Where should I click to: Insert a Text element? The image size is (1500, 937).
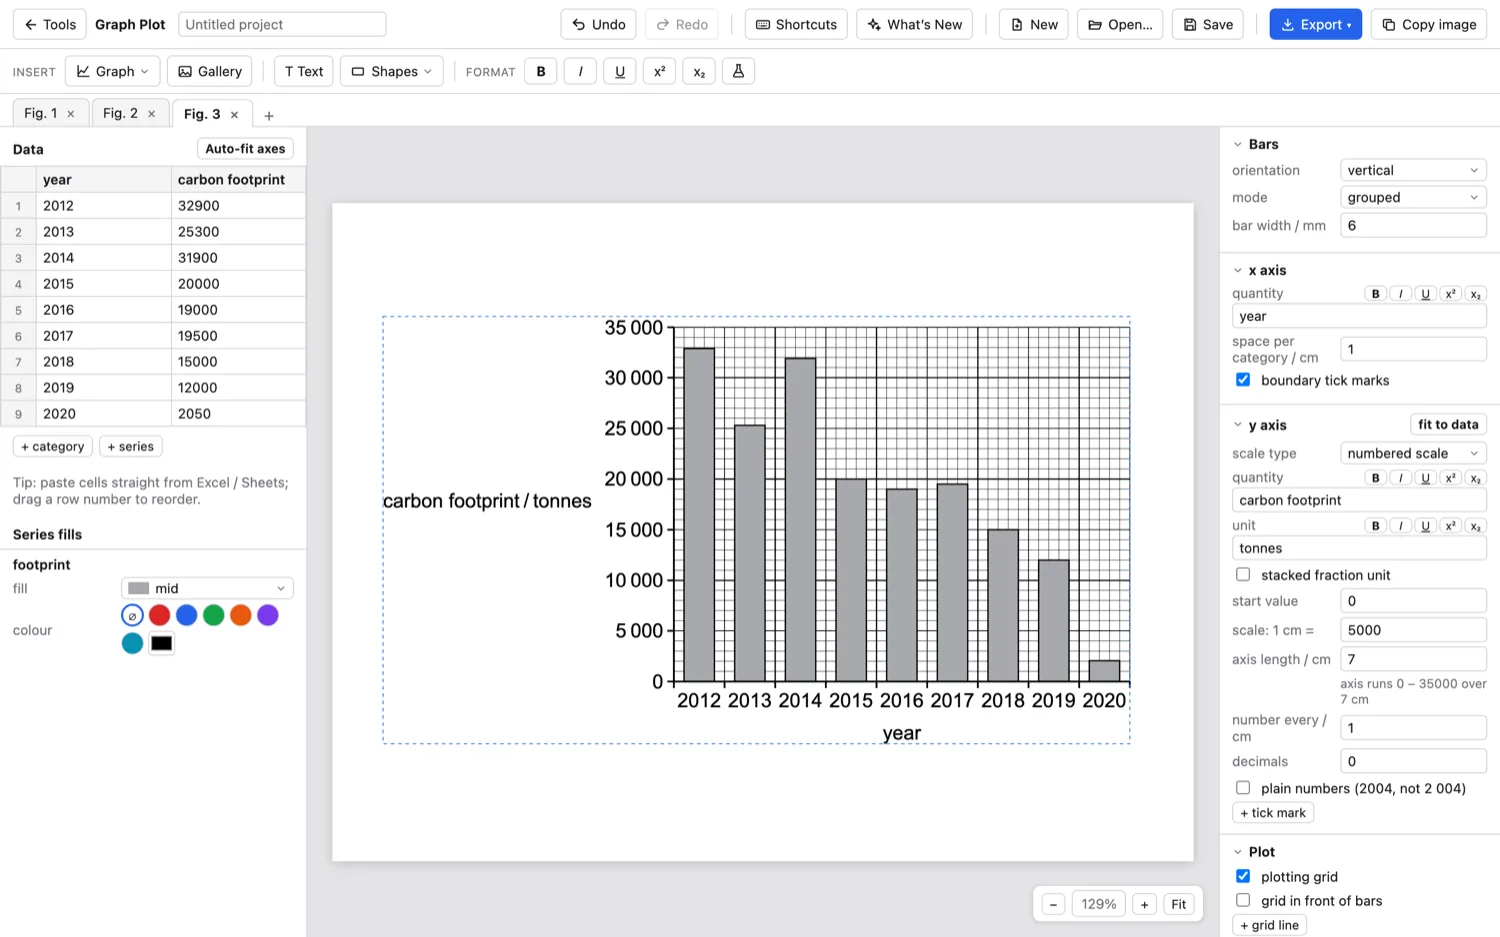click(x=304, y=71)
